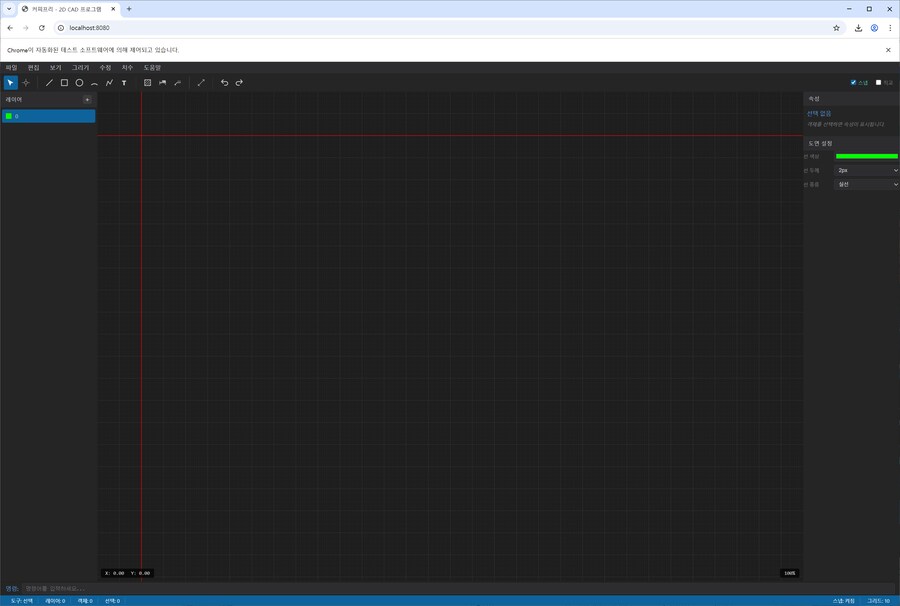Screen dimensions: 900x606
Task: Select the dimension measure tool
Action: (x=201, y=83)
